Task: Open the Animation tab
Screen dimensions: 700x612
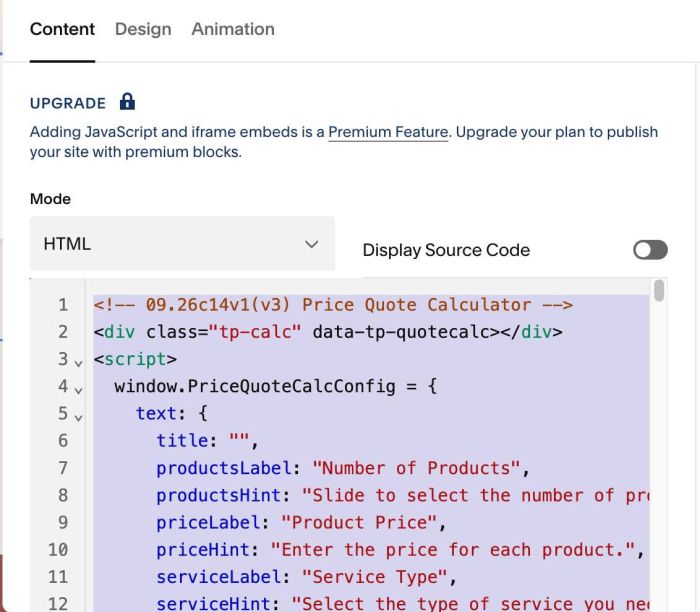Action: click(x=233, y=29)
